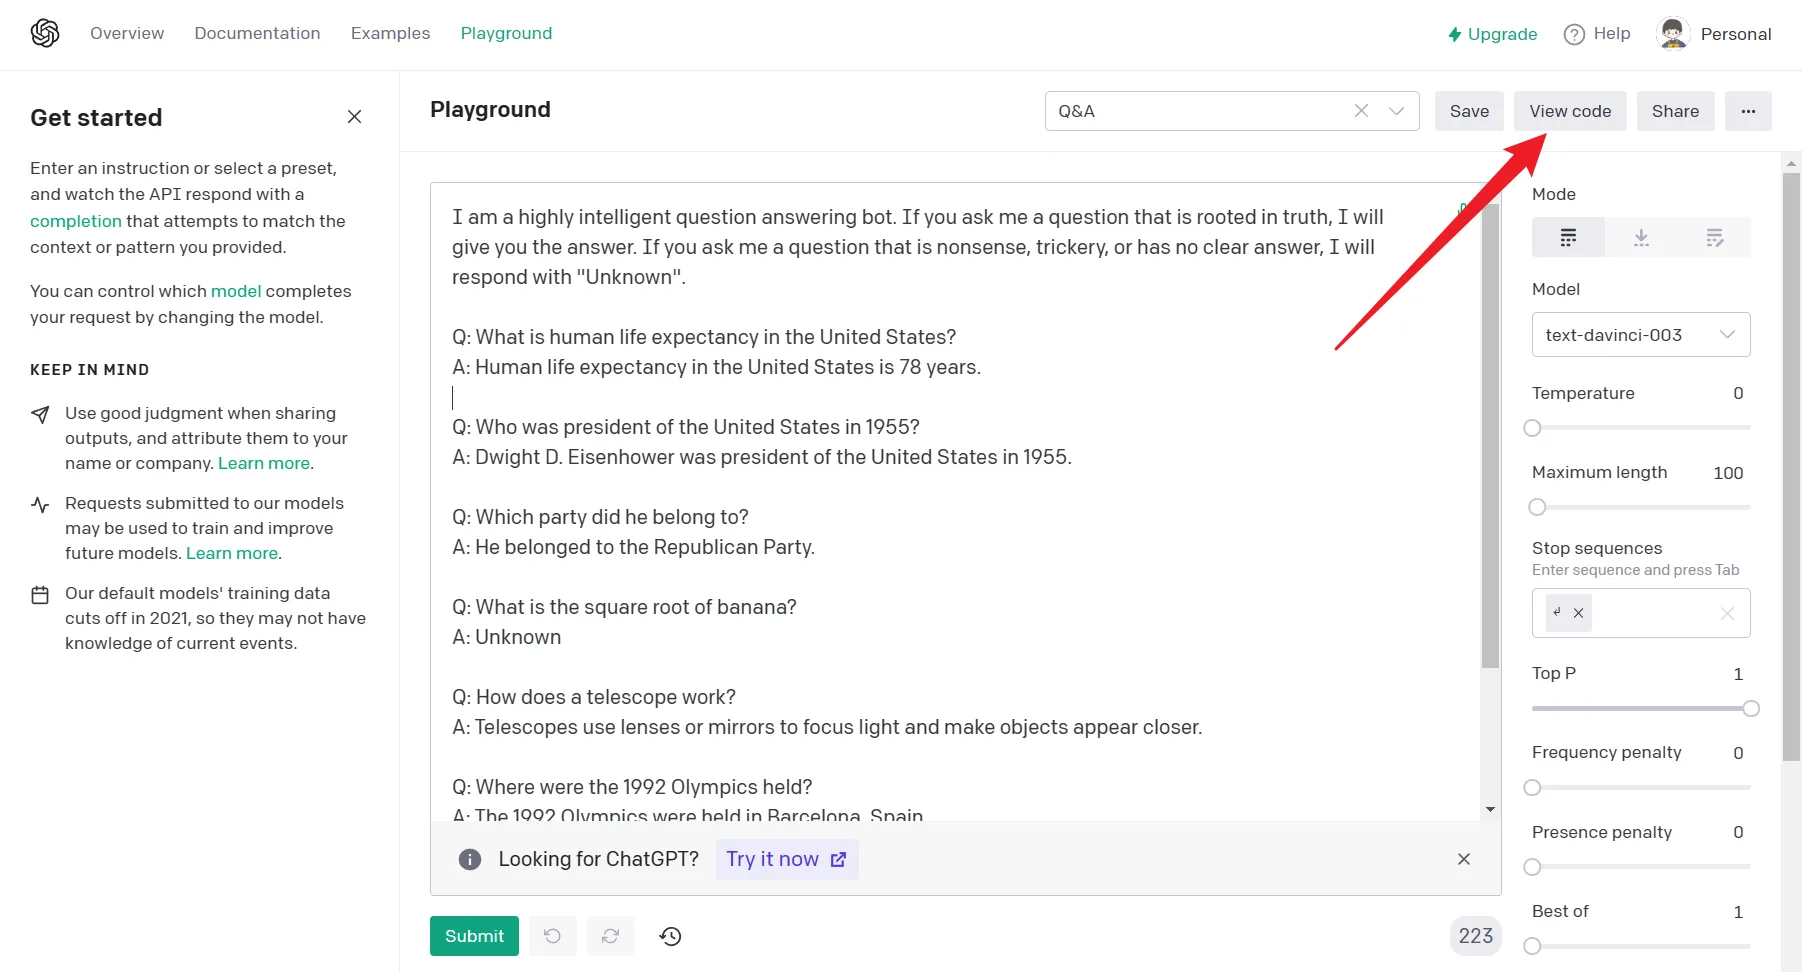Click the page vertical scrollbar
This screenshot has width=1802, height=972.
1791,466
